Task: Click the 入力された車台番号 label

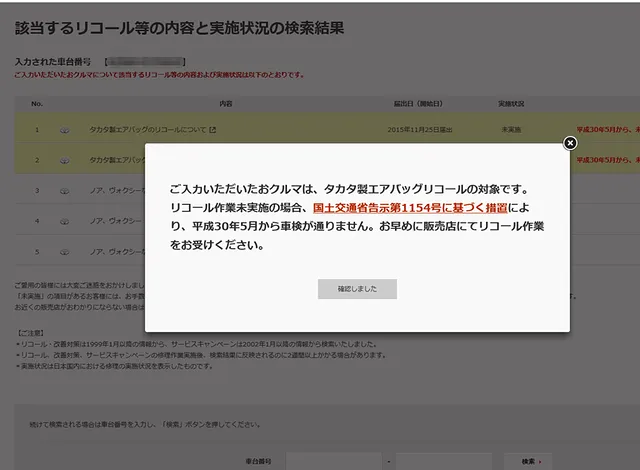Action: tap(53, 62)
